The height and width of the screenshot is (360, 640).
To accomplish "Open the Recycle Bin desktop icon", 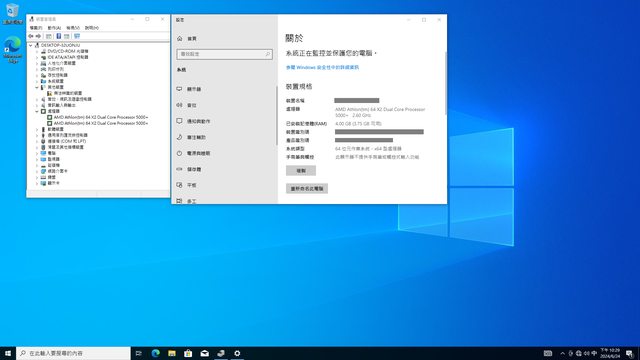I will click(x=12, y=13).
